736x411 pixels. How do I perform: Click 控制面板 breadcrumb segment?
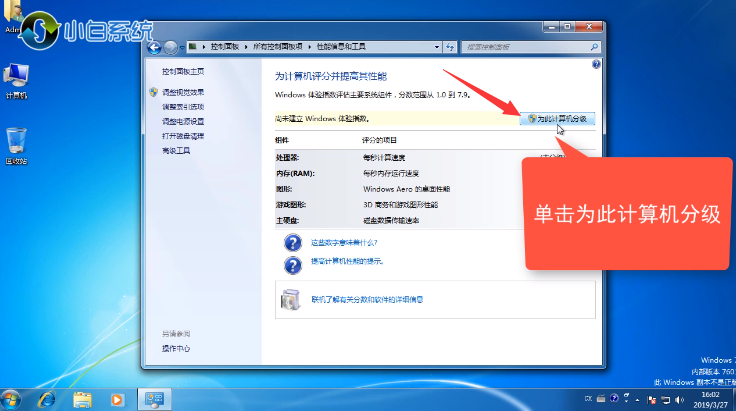click(x=224, y=47)
